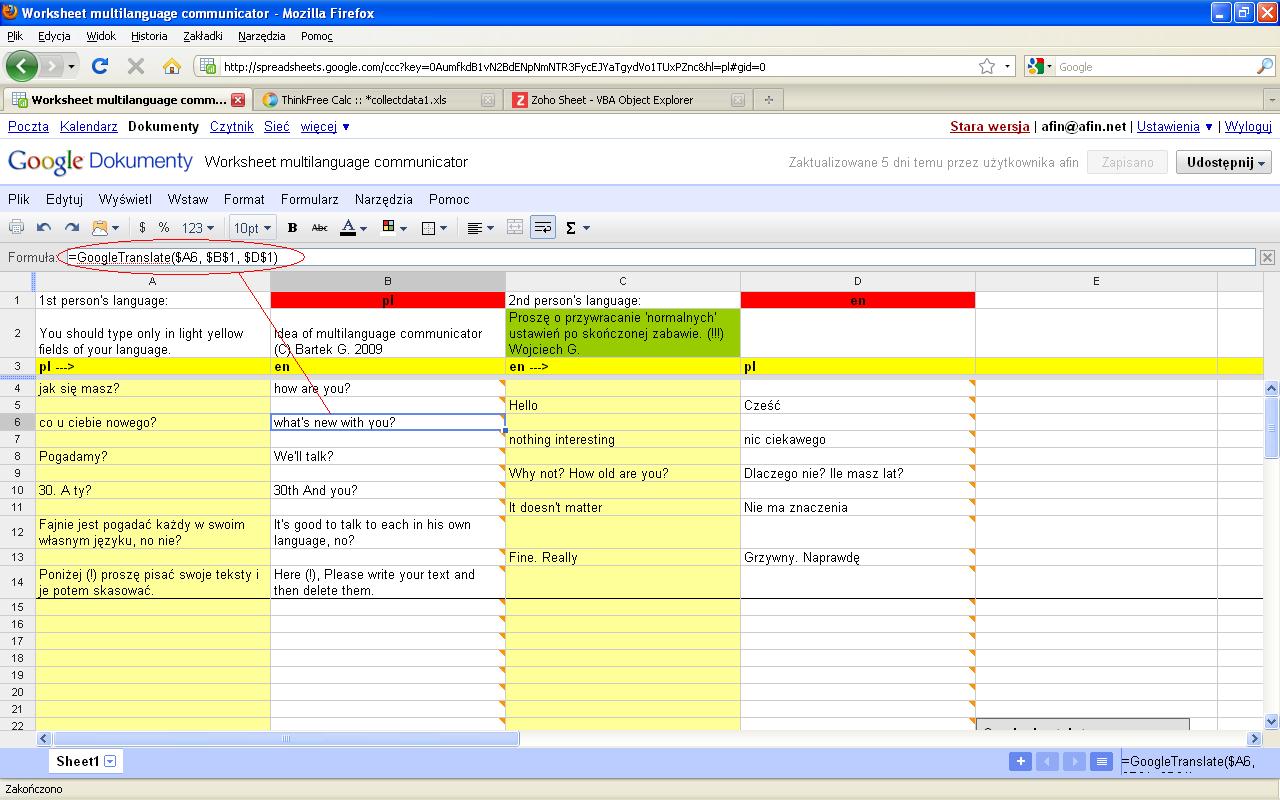Open the Wyświetl menu
The width and height of the screenshot is (1280, 800).
click(125, 199)
